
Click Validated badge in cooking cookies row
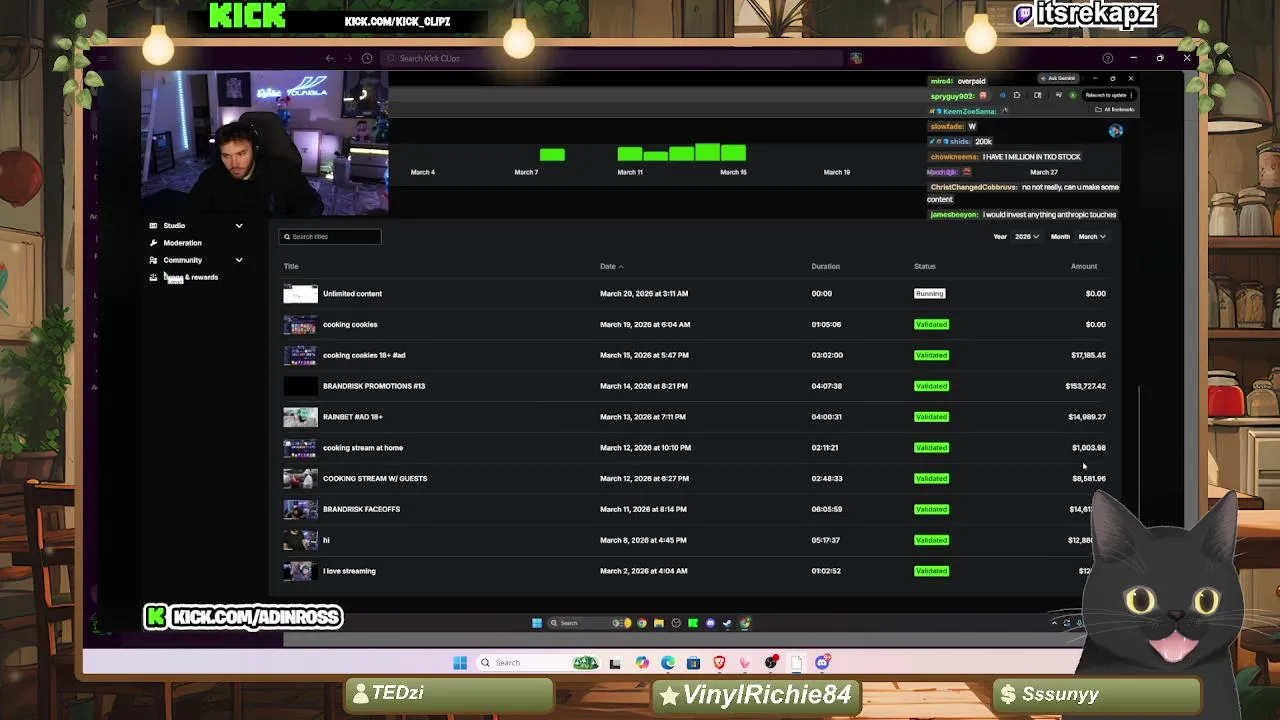[x=931, y=325]
